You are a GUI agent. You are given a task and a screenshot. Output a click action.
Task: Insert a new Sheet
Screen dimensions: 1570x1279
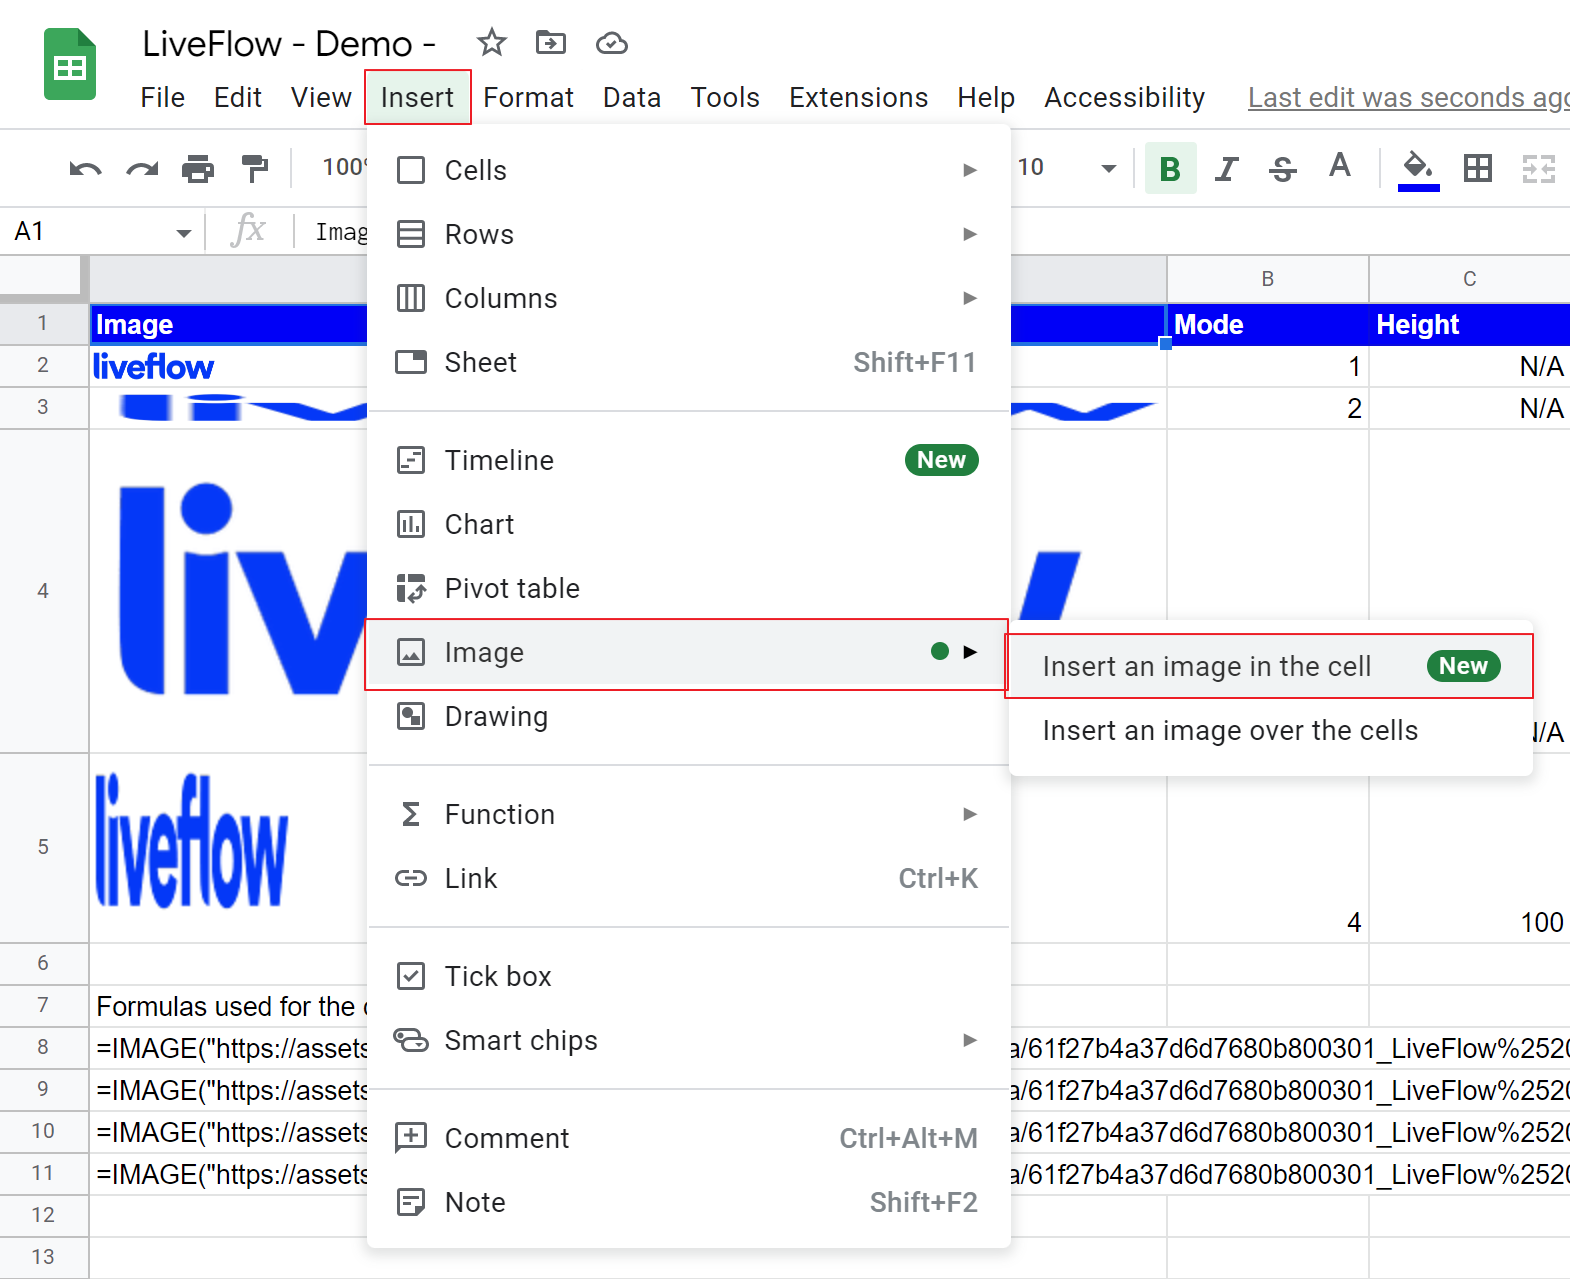688,362
